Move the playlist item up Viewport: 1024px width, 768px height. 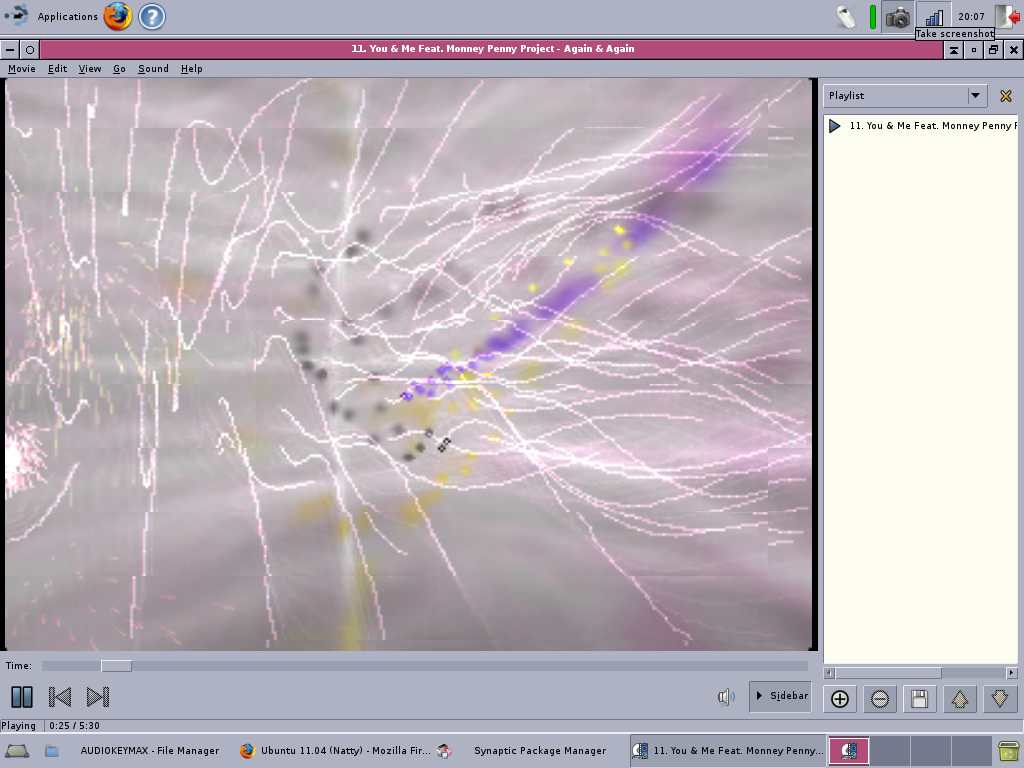pos(959,699)
